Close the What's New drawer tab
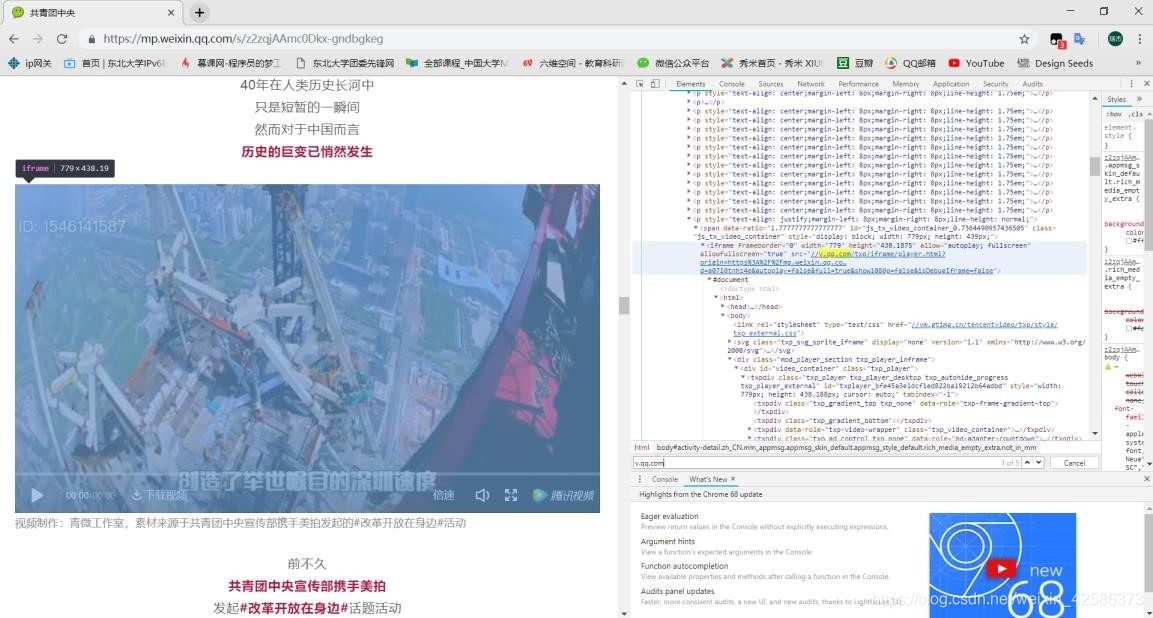 point(733,479)
